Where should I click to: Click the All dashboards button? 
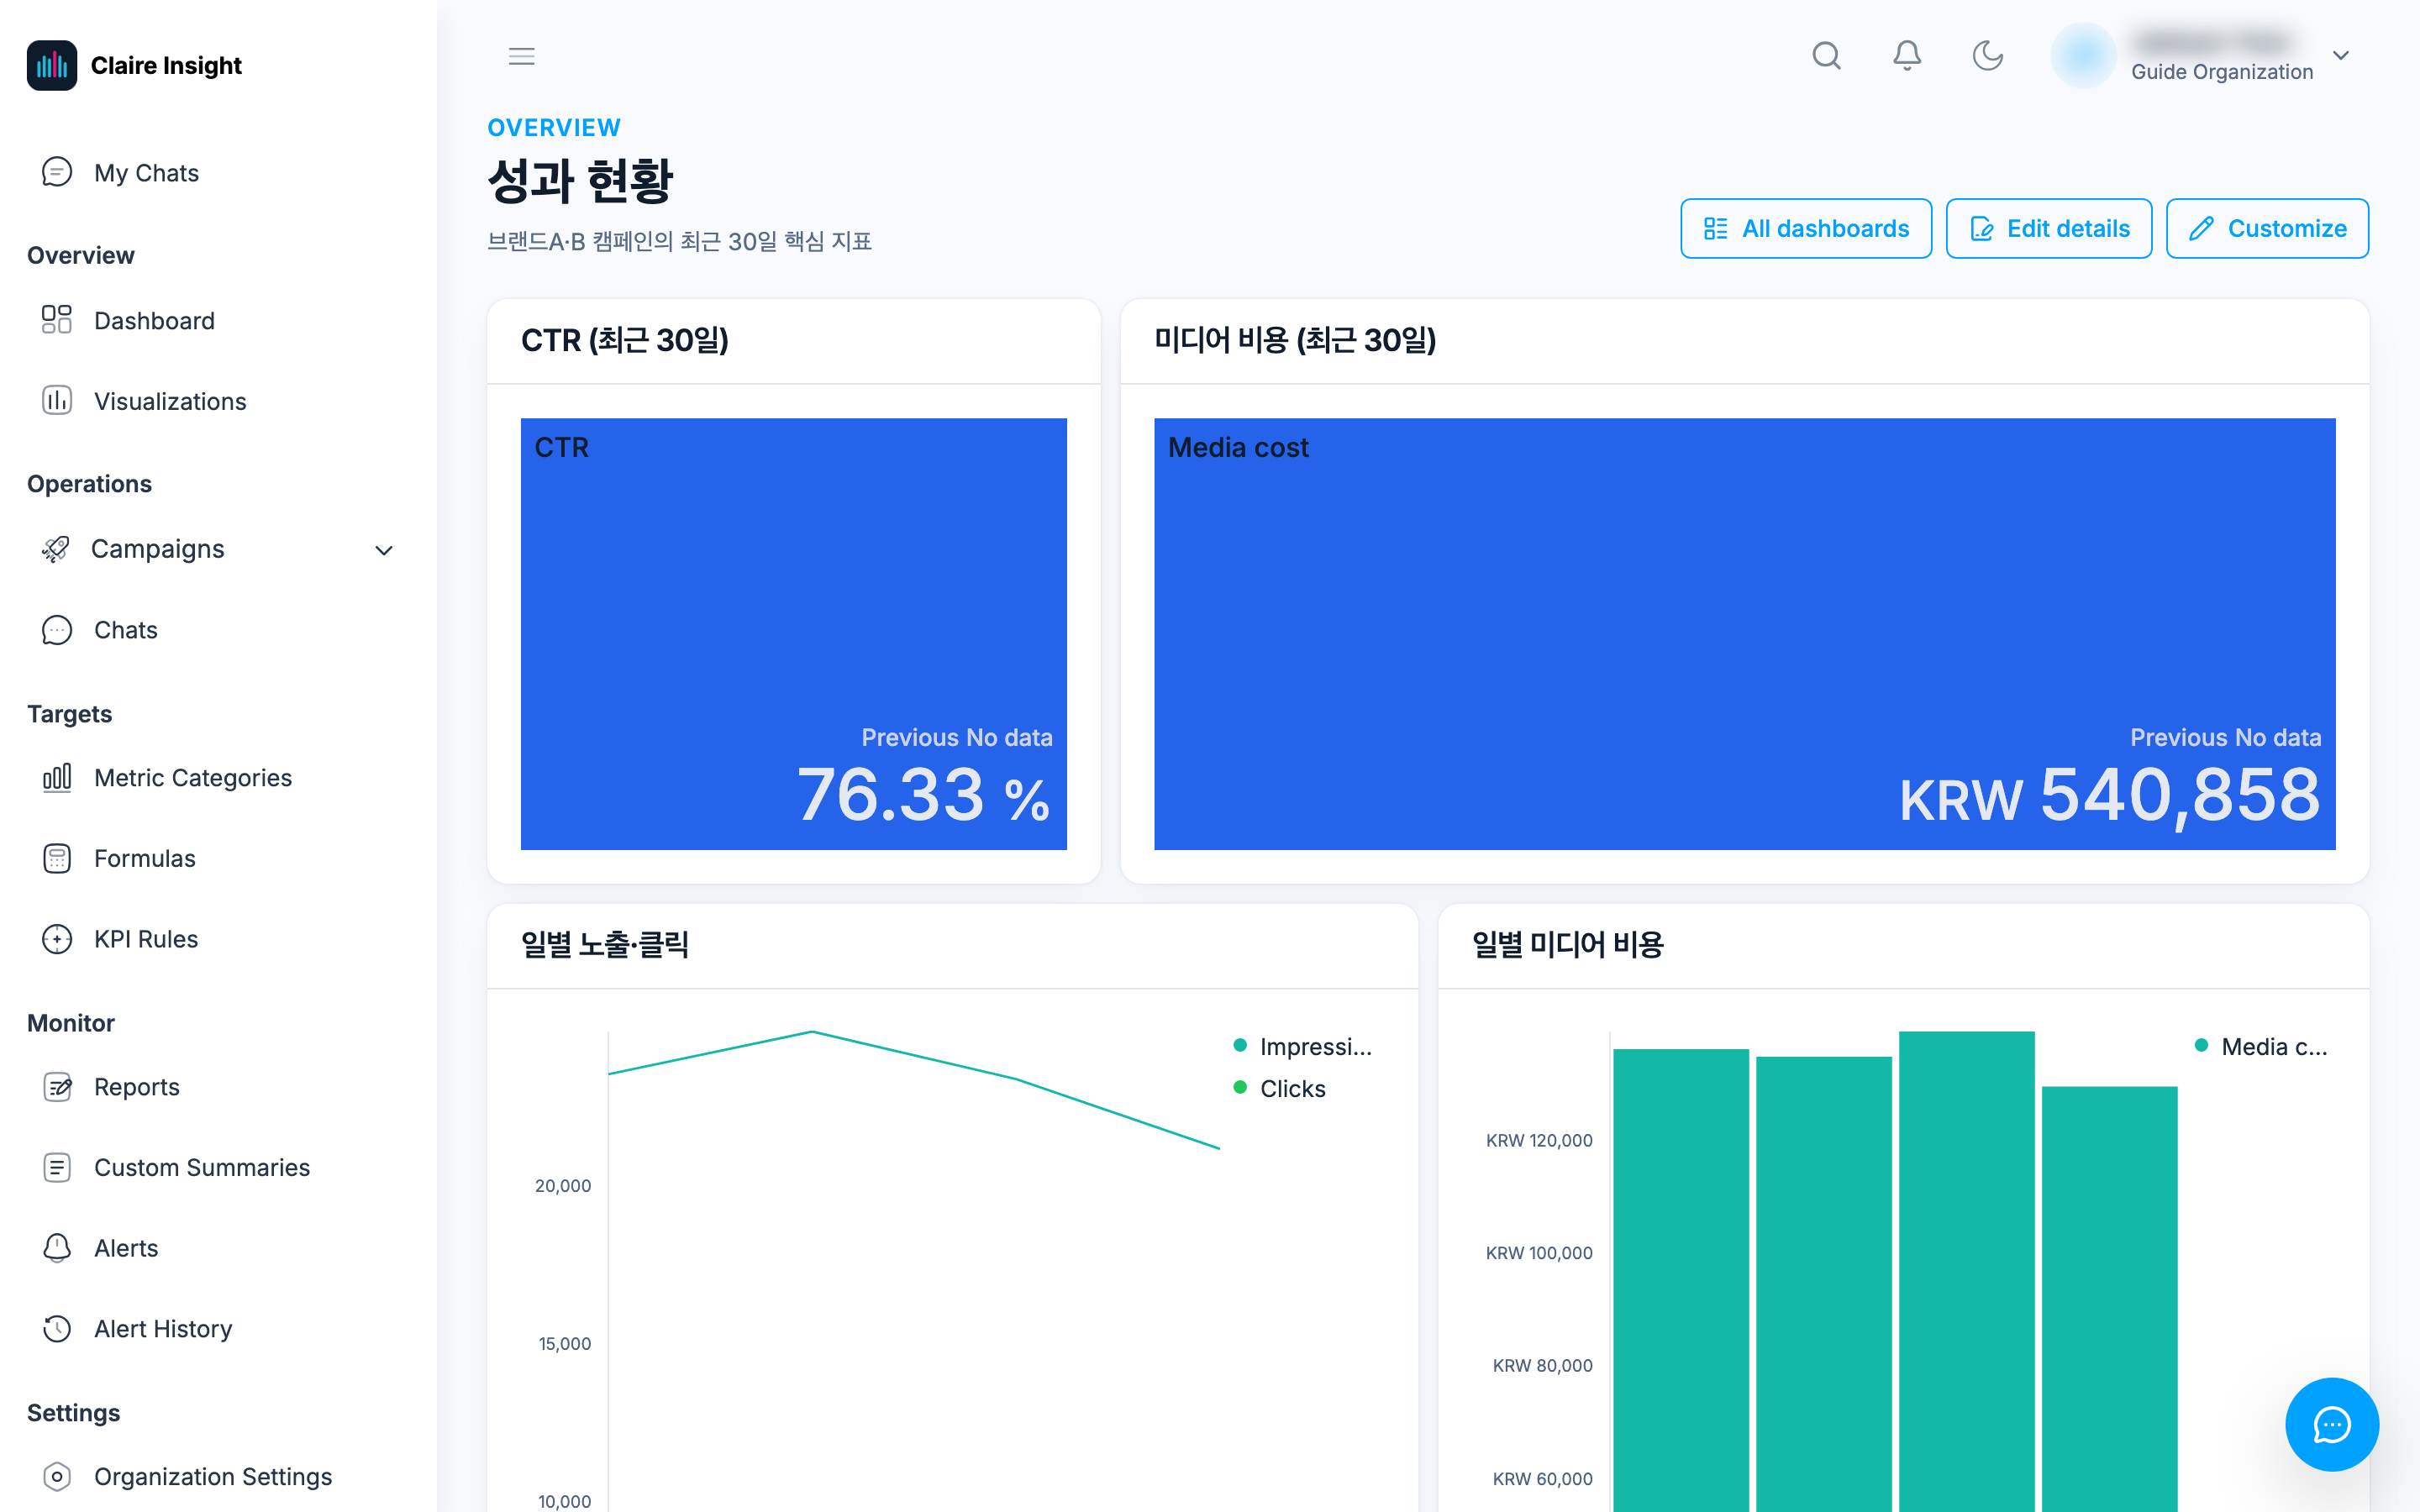click(x=1806, y=228)
